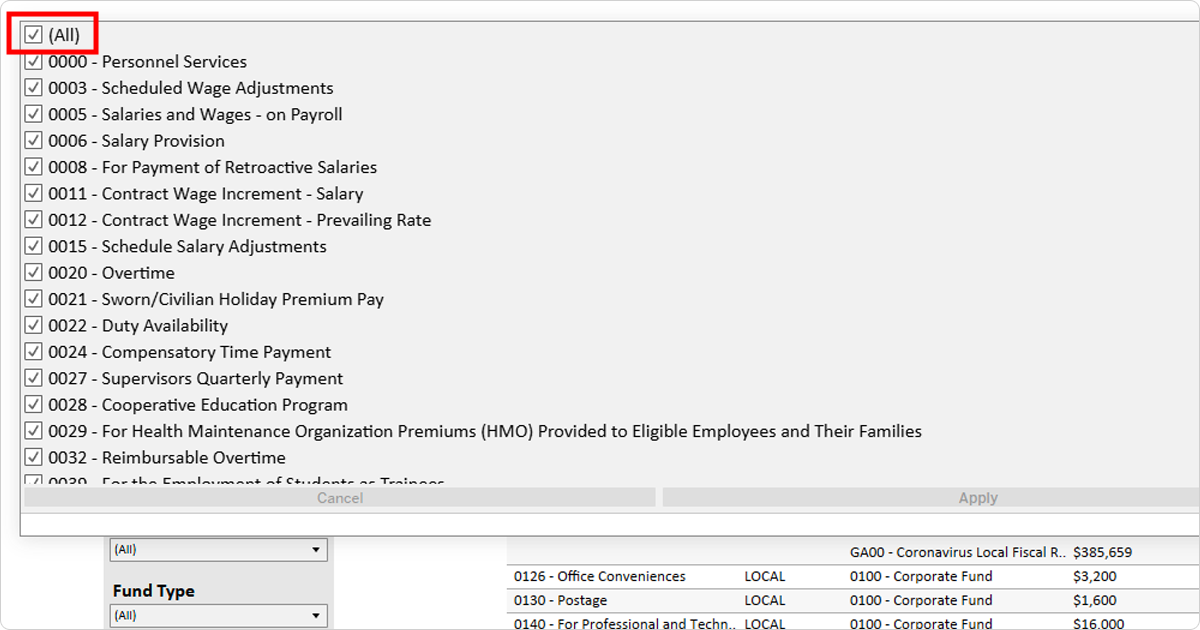This screenshot has height=630, width=1200.
Task: Click the Fund Type label
Action: [x=154, y=591]
